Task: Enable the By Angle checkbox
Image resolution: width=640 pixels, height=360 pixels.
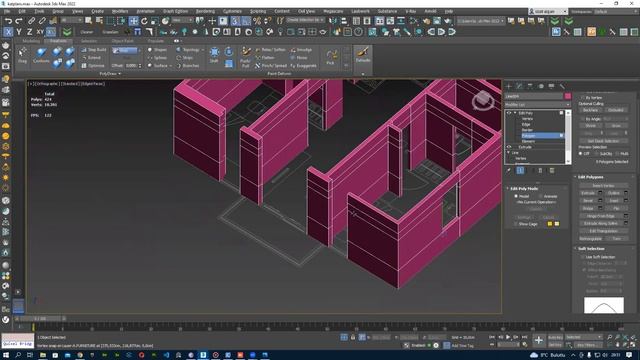Action: pos(582,119)
